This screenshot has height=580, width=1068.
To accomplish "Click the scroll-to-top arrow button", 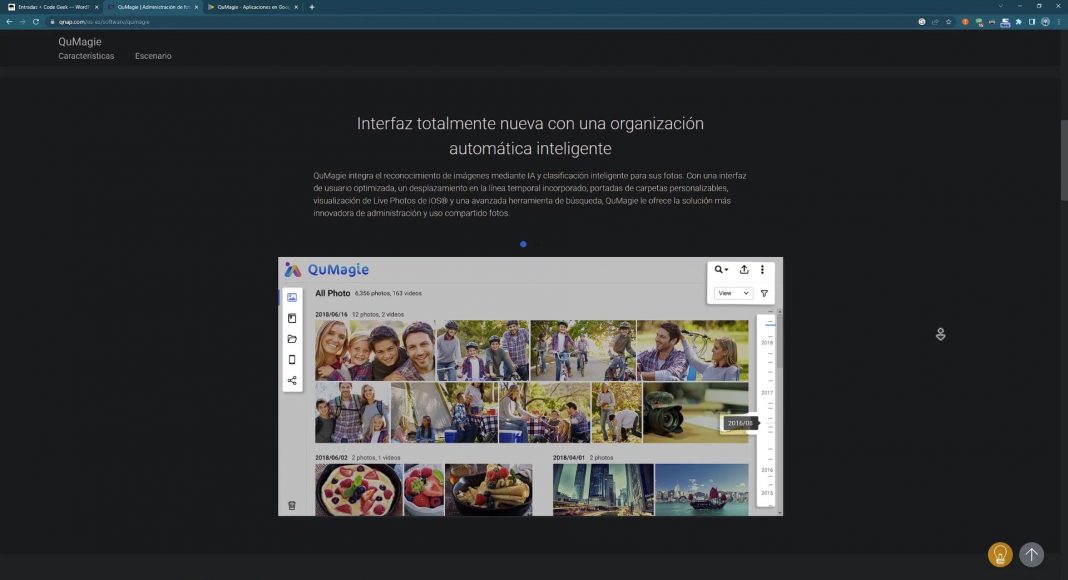I will coord(1031,554).
